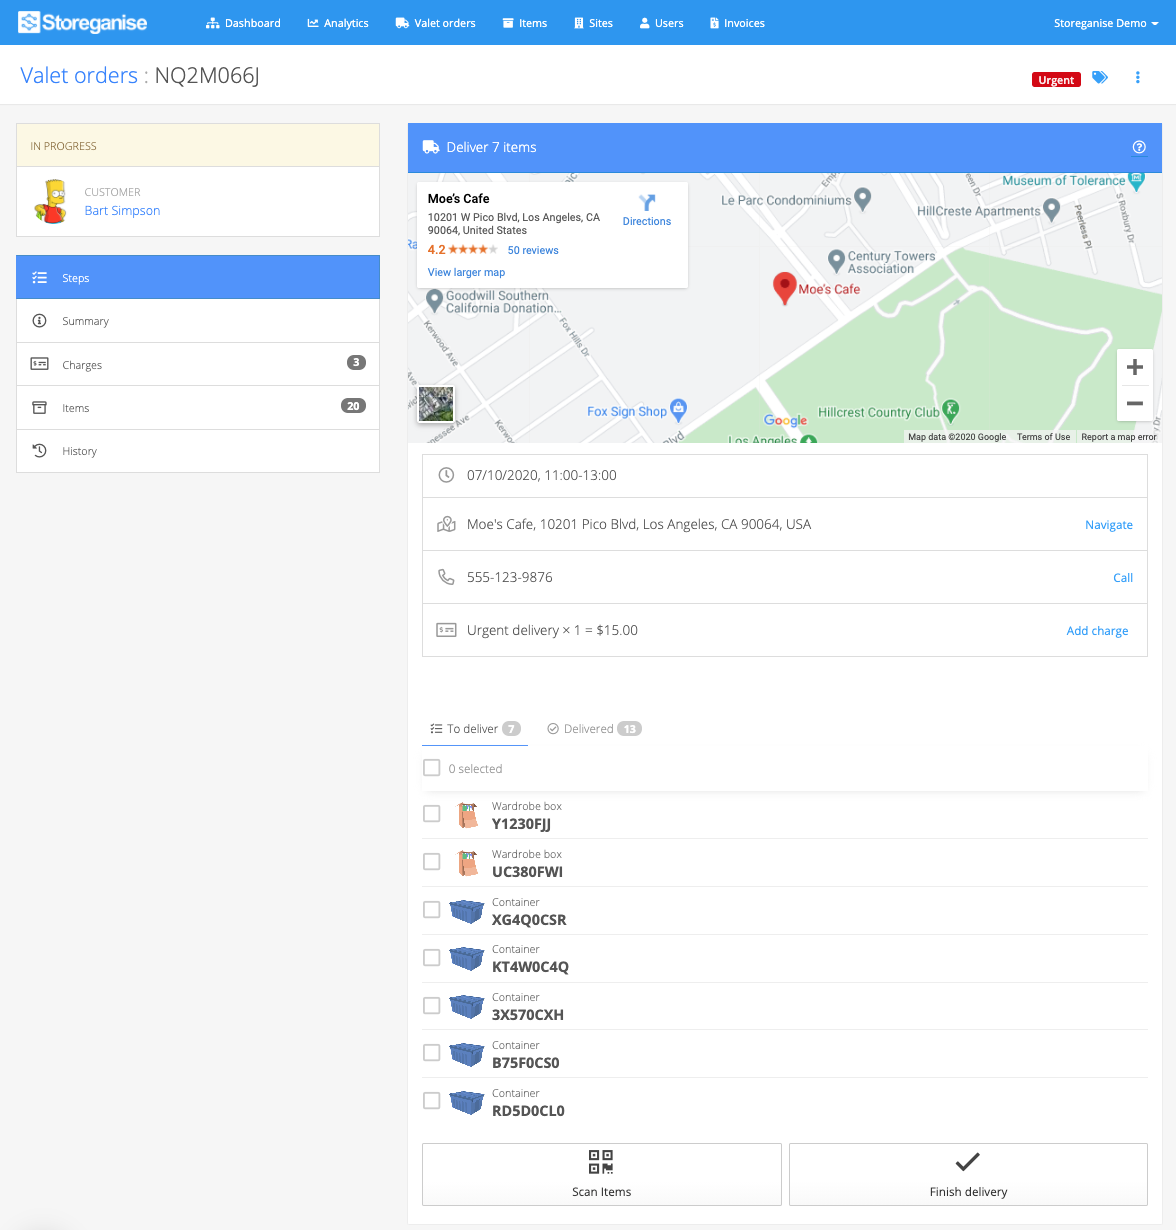
Task: Click the Finish delivery button
Action: coord(968,1174)
